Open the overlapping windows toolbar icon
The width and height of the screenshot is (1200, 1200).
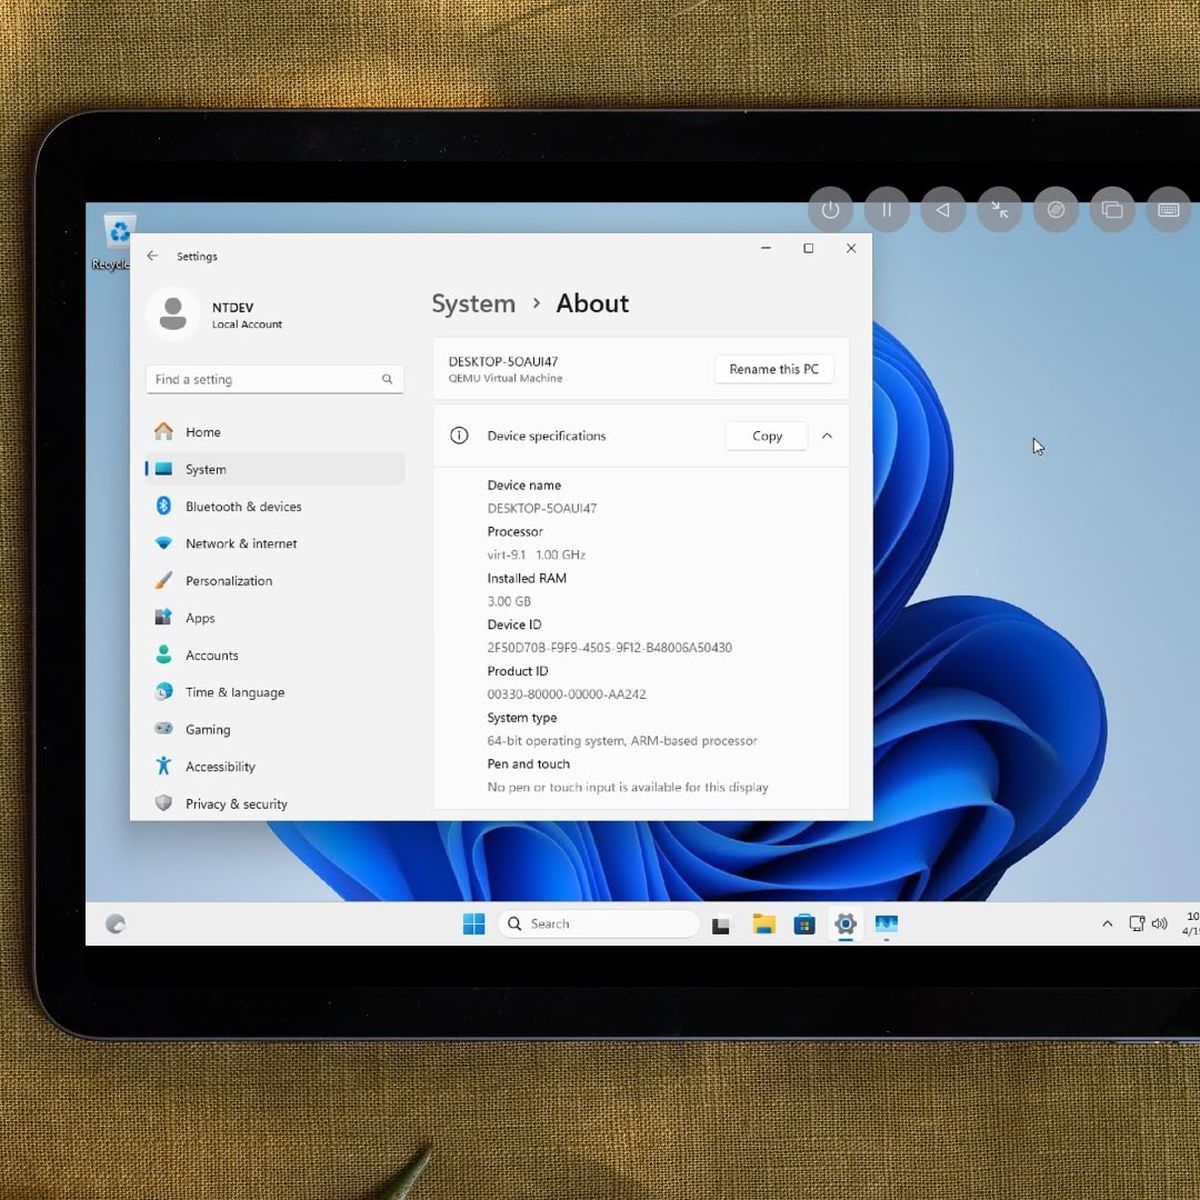(1112, 210)
